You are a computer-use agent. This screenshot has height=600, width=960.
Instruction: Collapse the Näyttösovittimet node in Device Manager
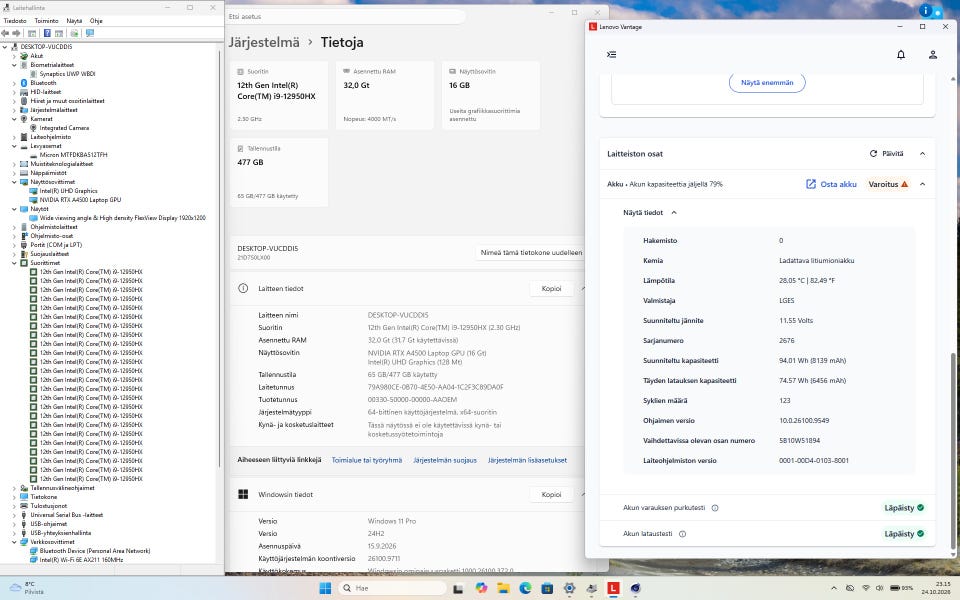14,182
